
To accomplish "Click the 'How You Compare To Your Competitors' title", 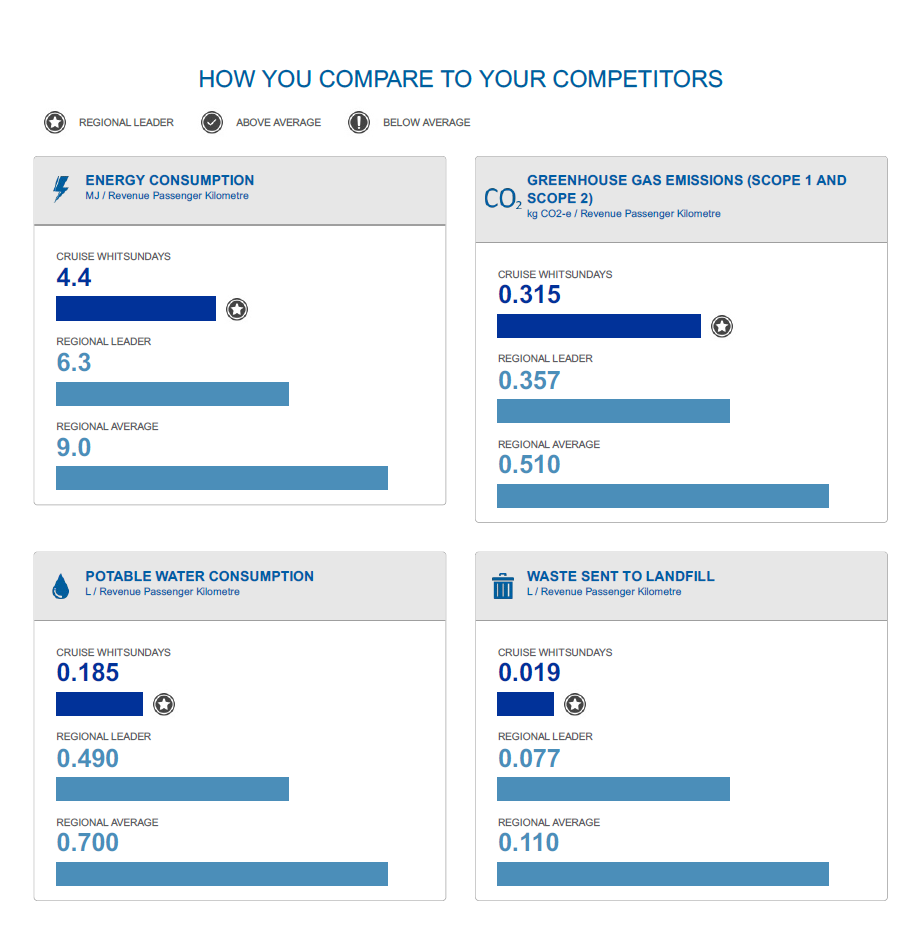I will click(x=460, y=79).
